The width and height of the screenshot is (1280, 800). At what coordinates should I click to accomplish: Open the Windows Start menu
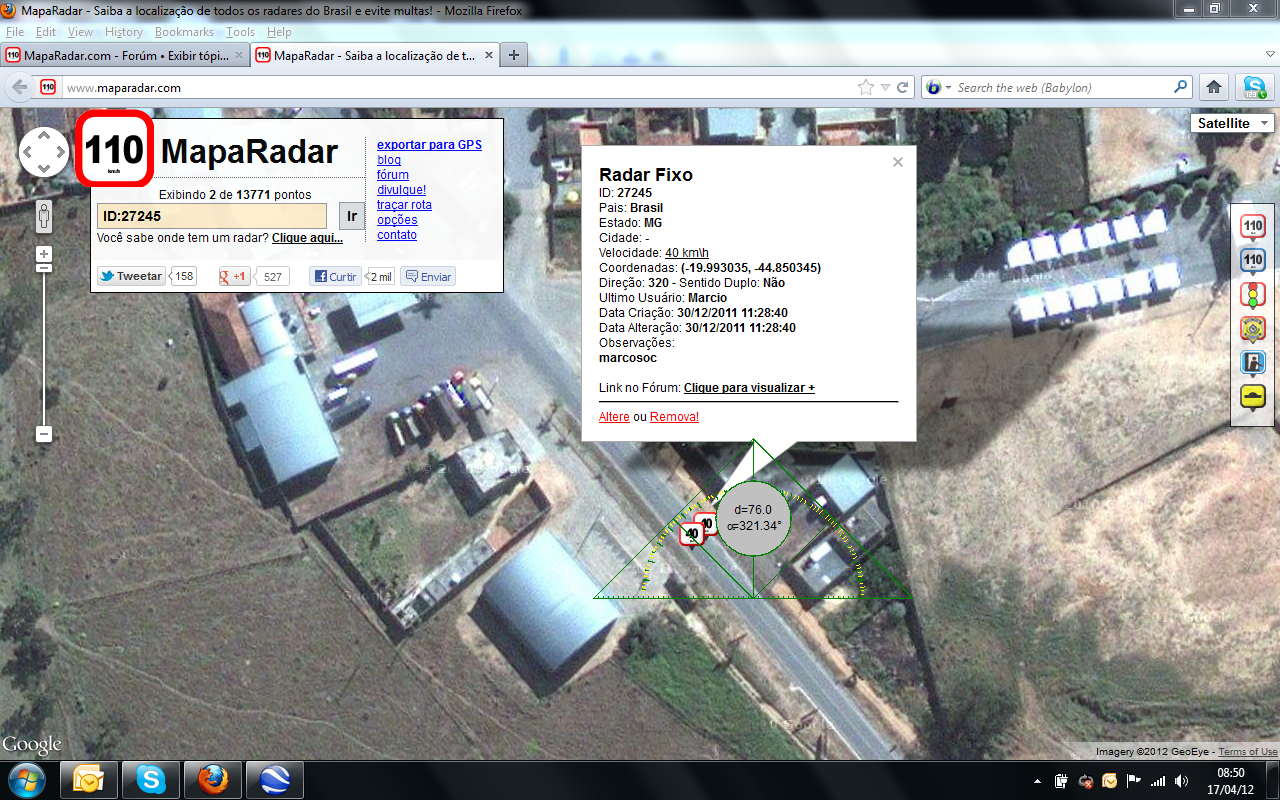[26, 779]
